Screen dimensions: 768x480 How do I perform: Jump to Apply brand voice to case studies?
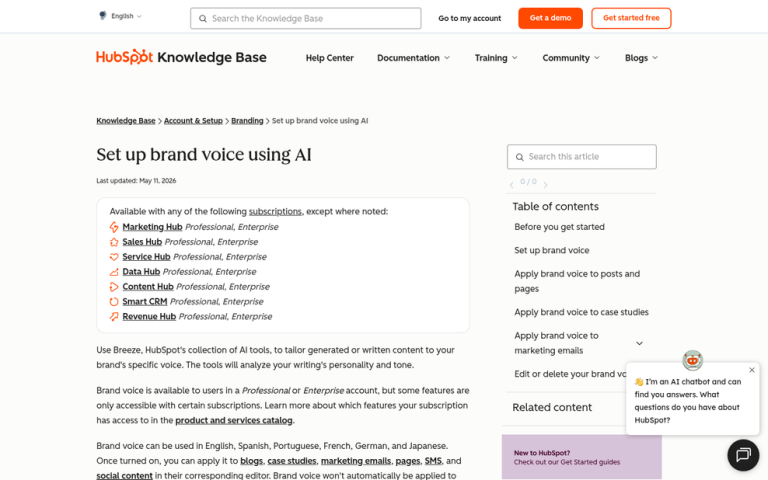(581, 312)
